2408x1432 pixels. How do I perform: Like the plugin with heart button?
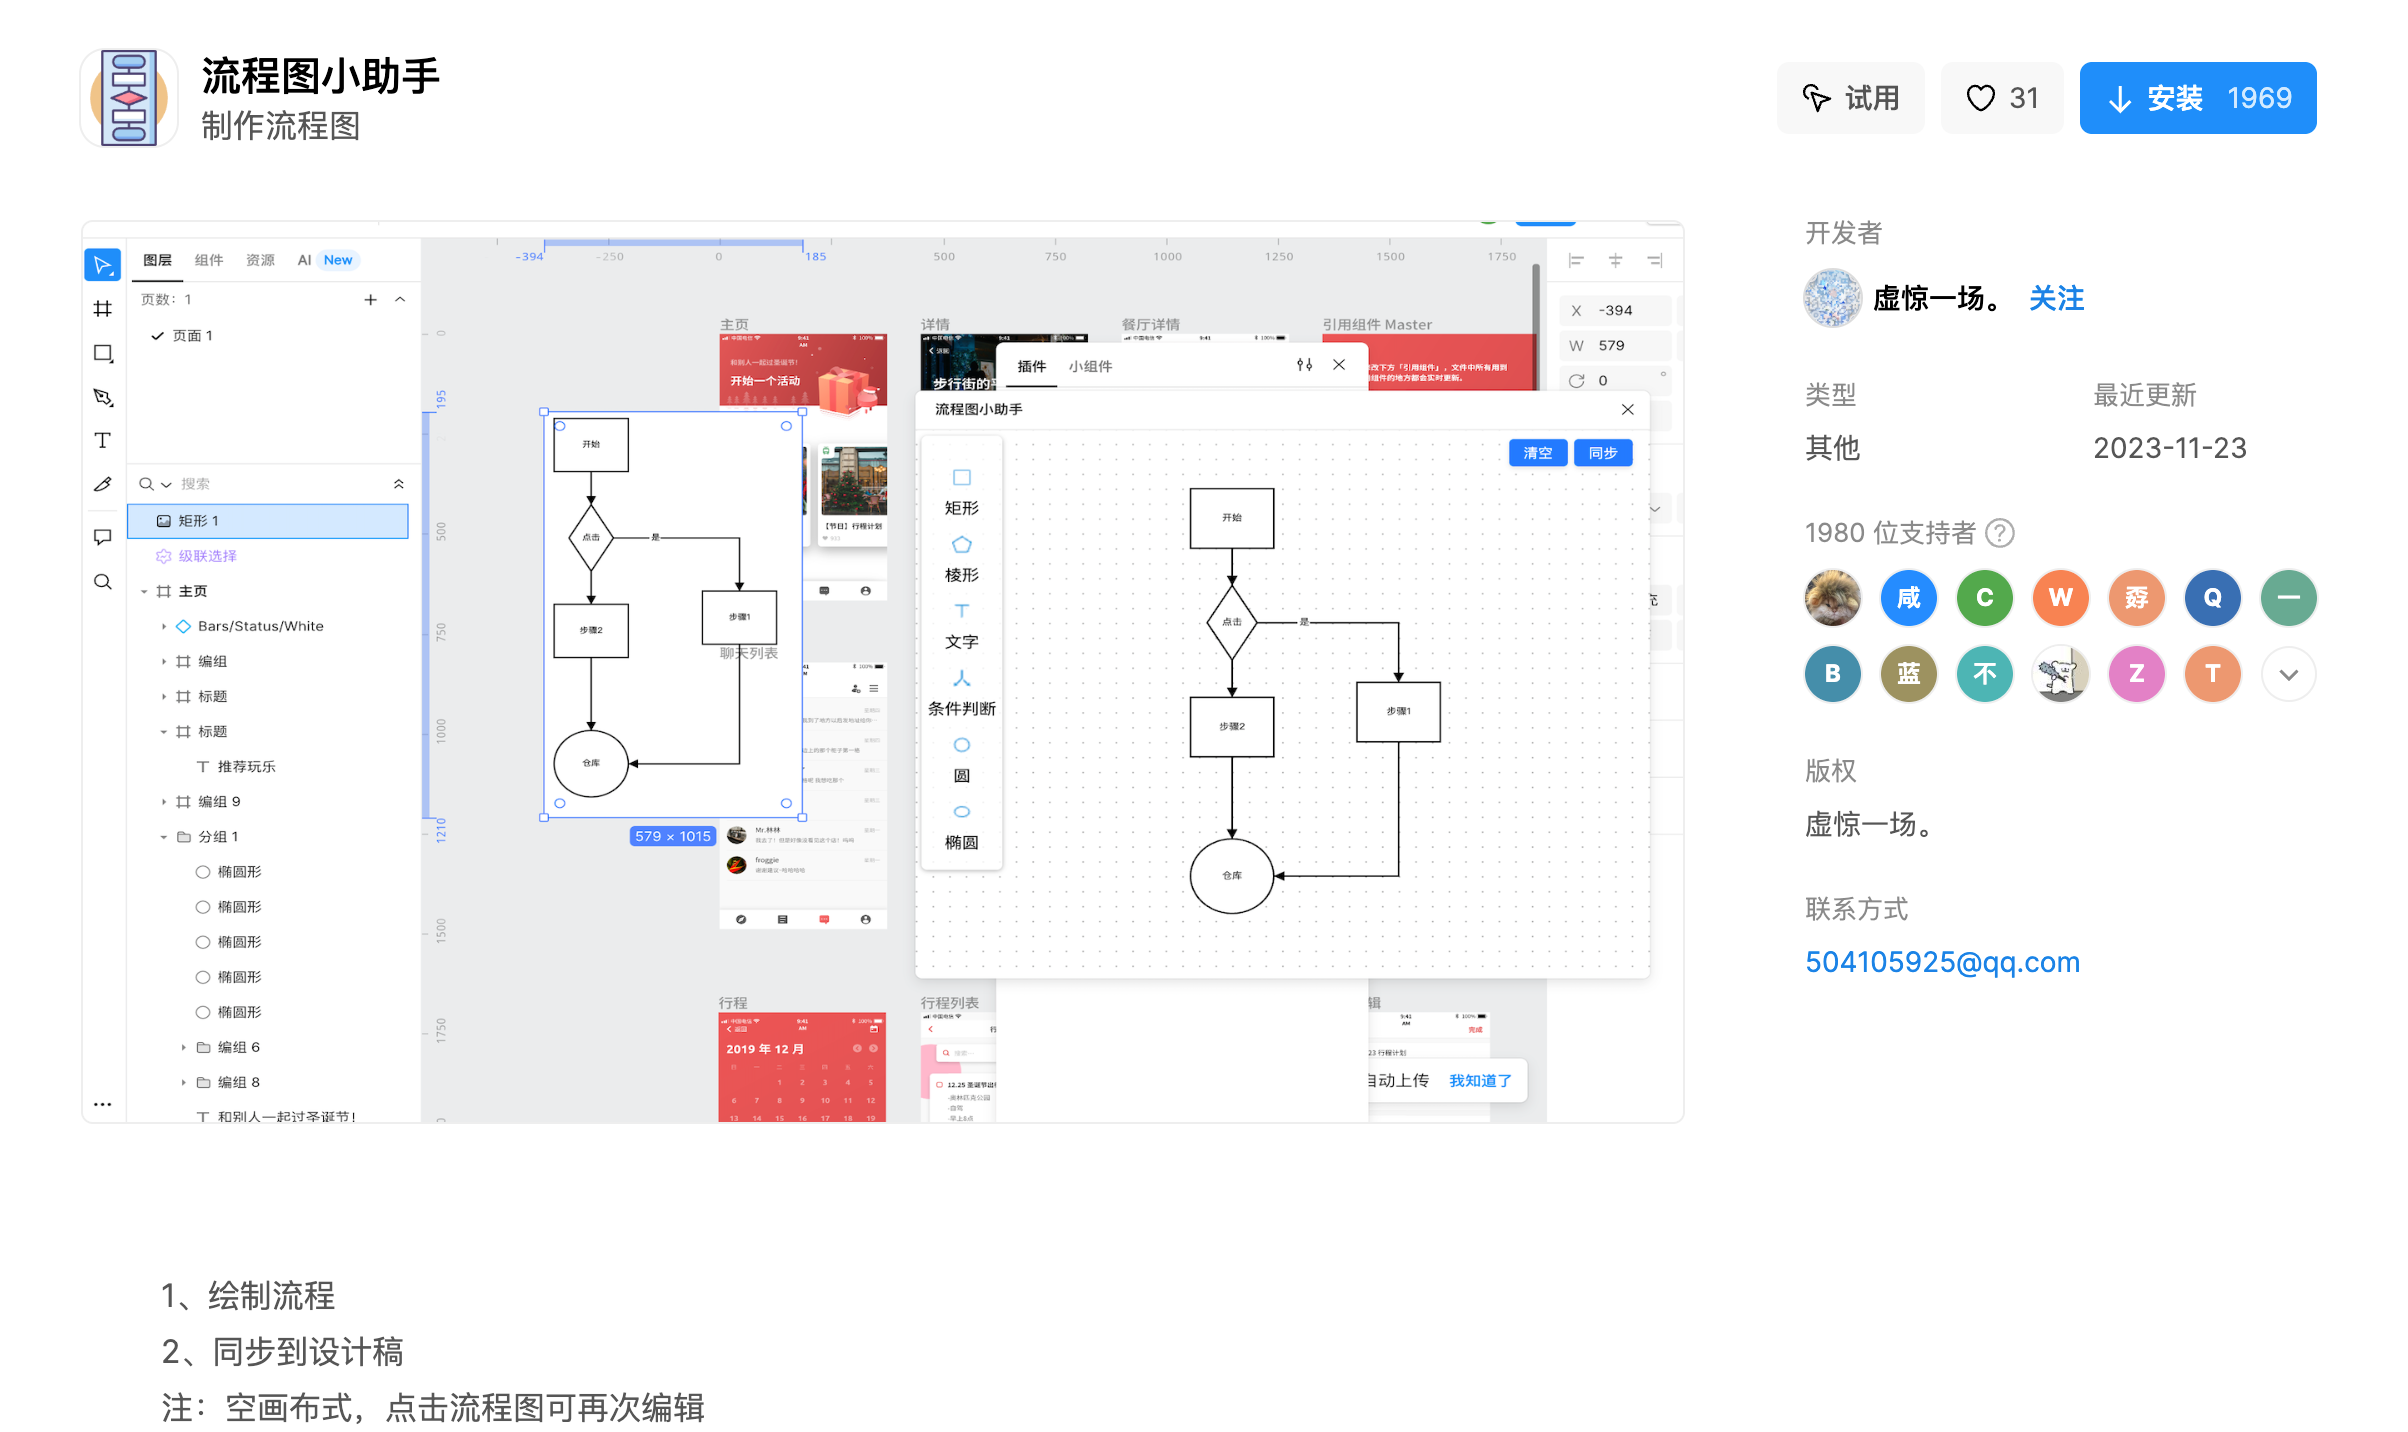2001,98
